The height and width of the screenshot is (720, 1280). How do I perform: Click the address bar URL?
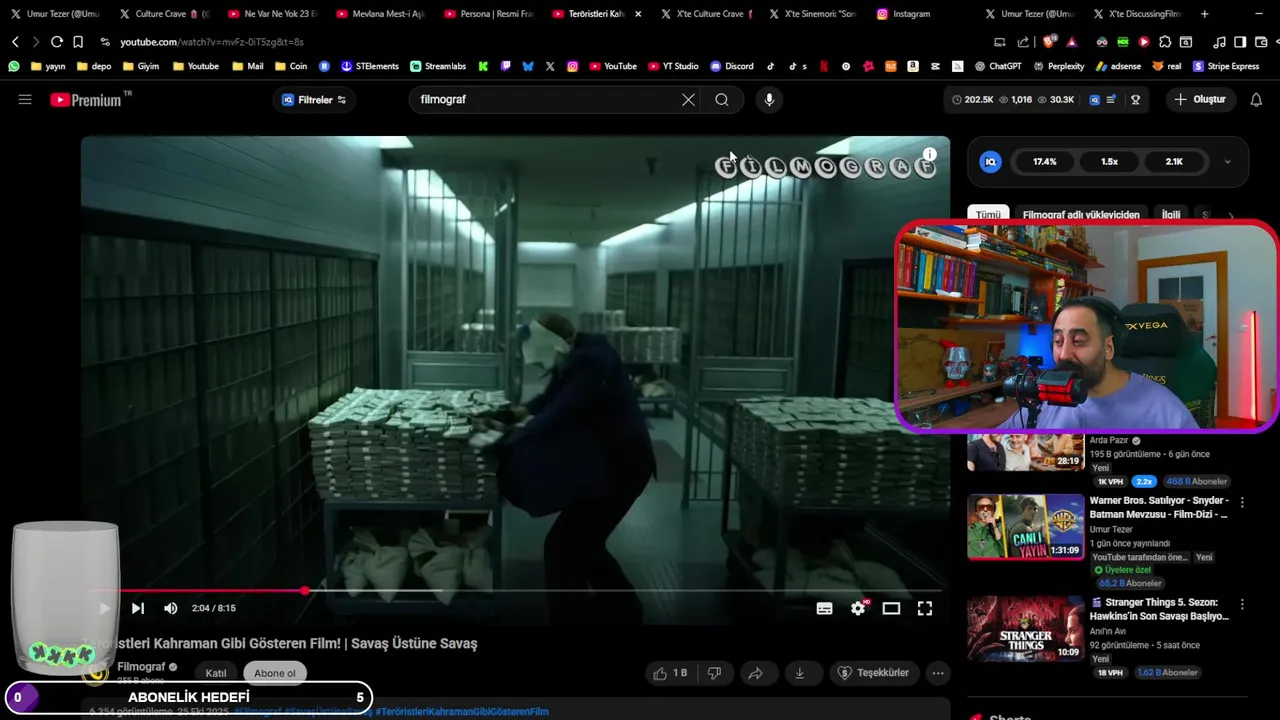point(212,42)
